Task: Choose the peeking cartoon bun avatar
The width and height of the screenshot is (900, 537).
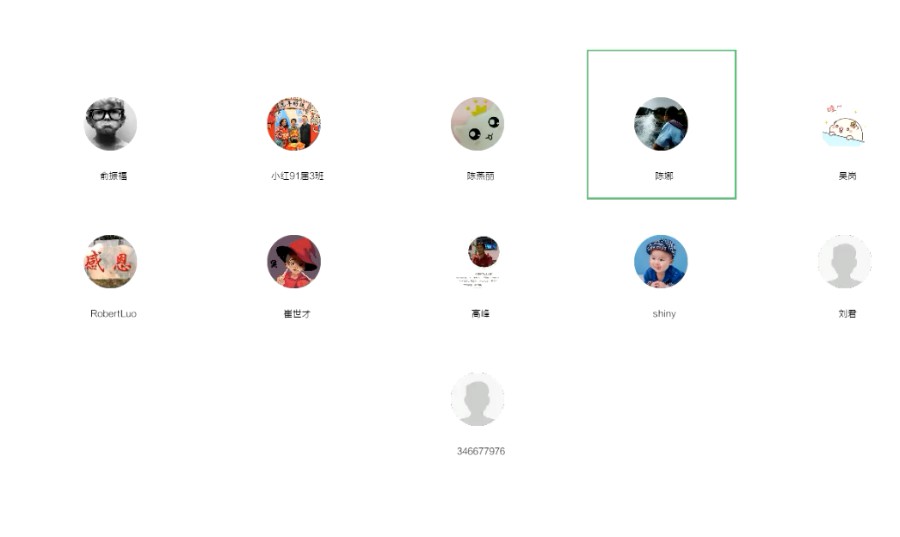Action: (x=843, y=126)
